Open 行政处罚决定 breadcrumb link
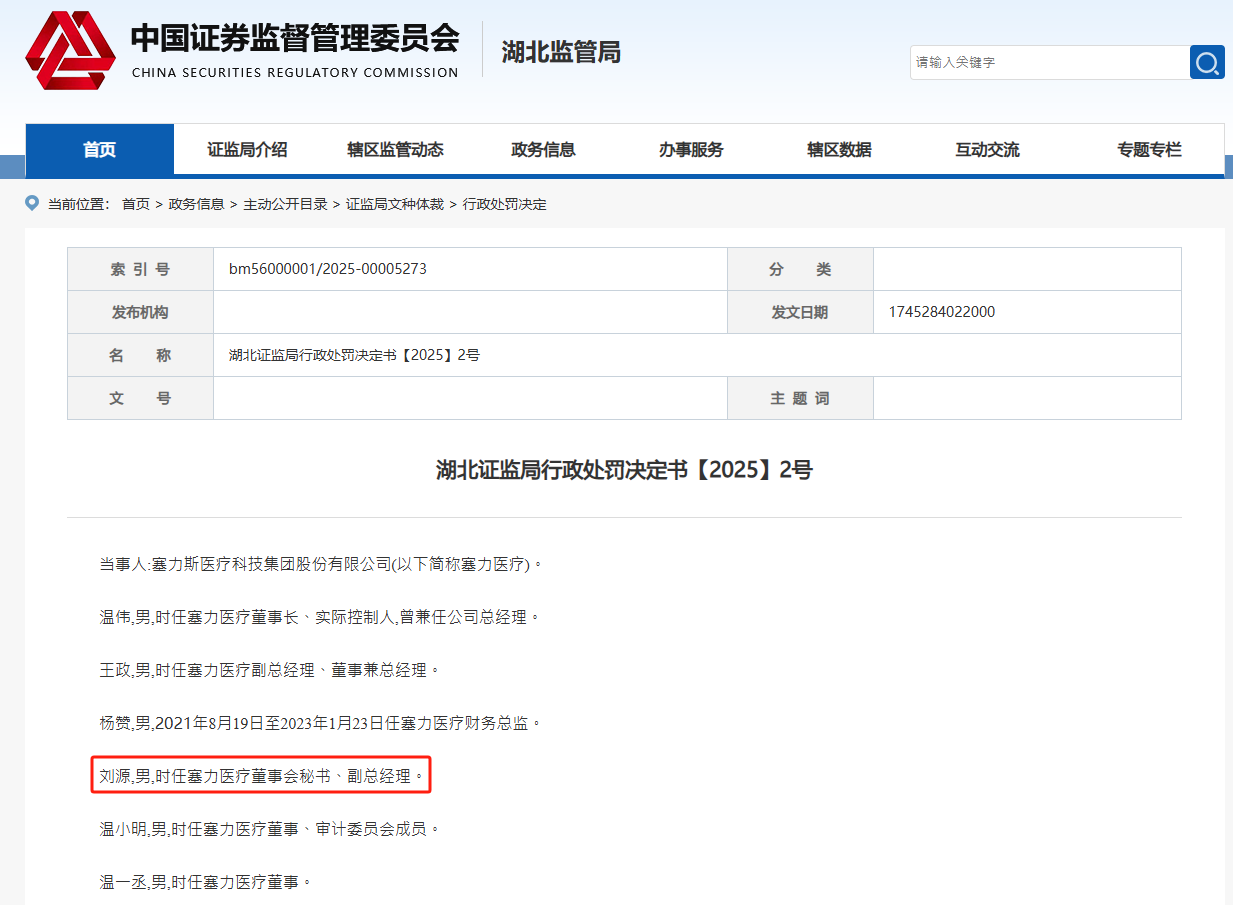The image size is (1233, 905). 505,204
